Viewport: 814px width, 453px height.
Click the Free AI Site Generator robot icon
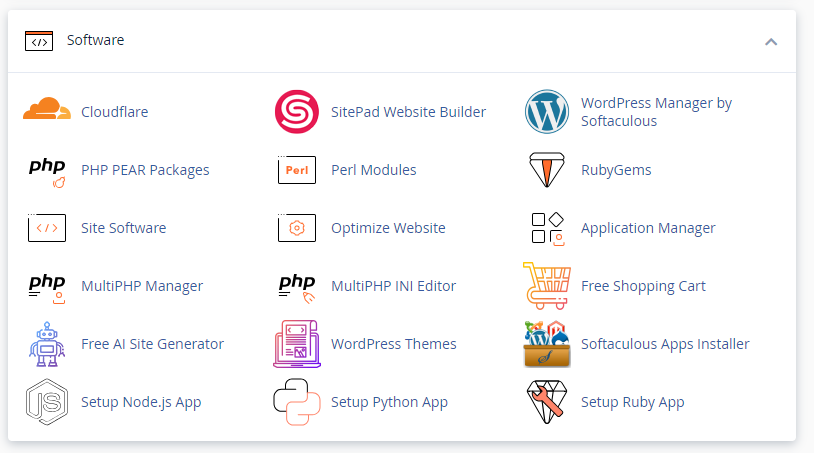coord(47,344)
